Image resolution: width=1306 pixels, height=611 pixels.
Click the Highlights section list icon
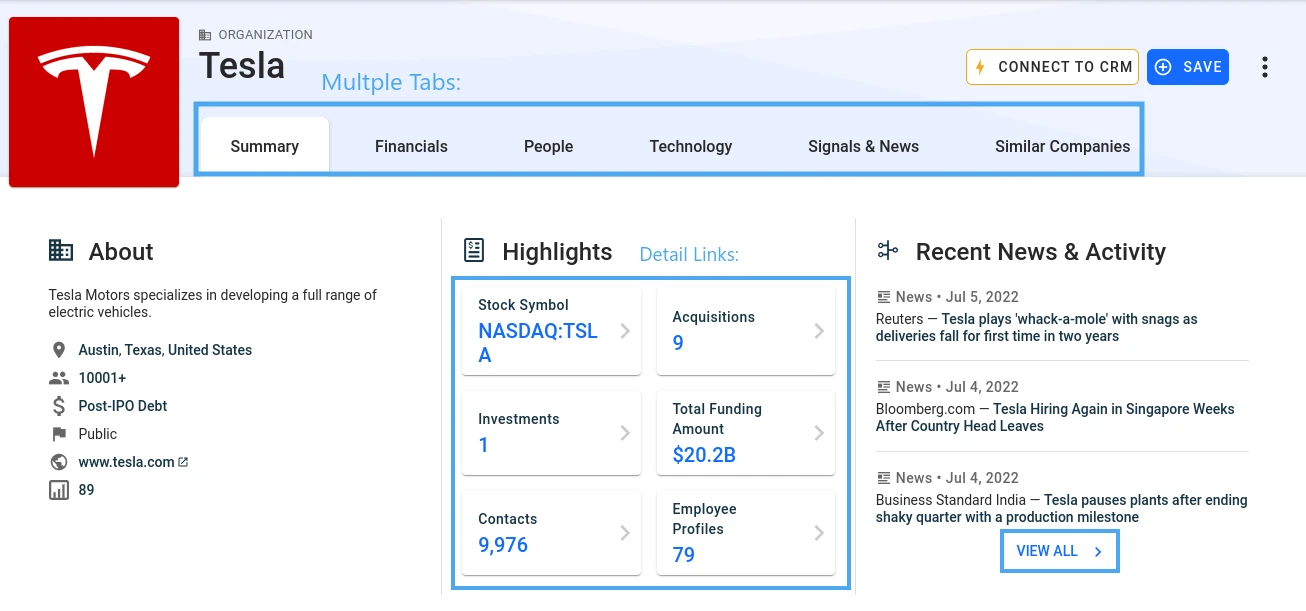(474, 251)
